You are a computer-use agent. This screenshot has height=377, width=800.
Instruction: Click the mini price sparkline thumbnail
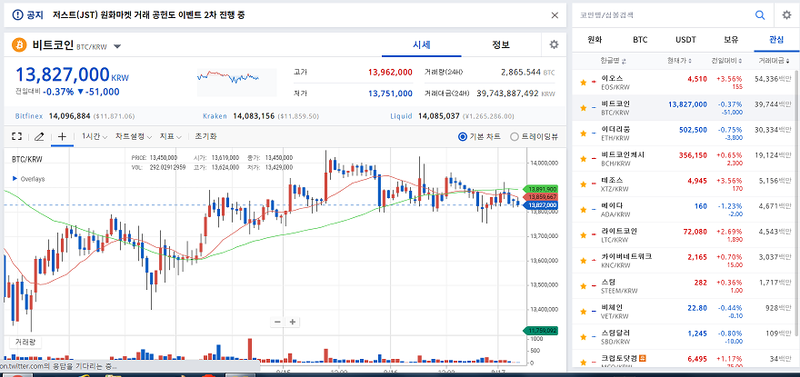click(x=236, y=82)
